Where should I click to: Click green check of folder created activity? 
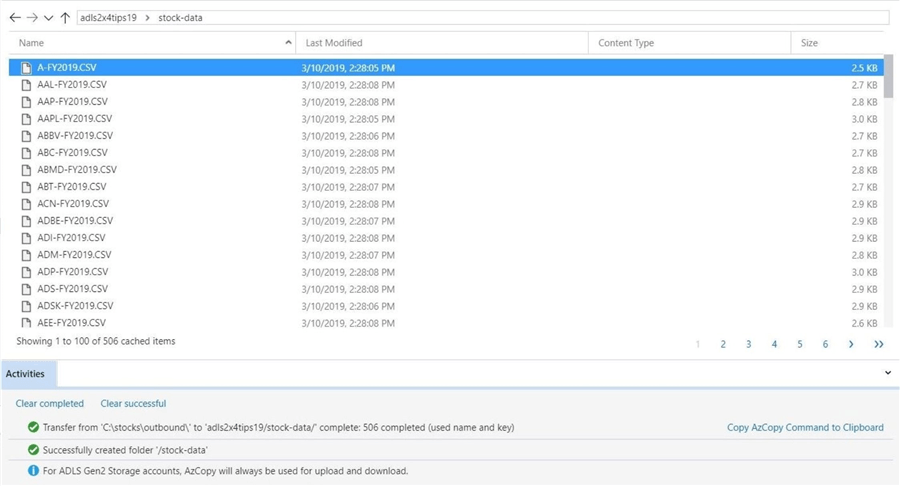[x=33, y=450]
